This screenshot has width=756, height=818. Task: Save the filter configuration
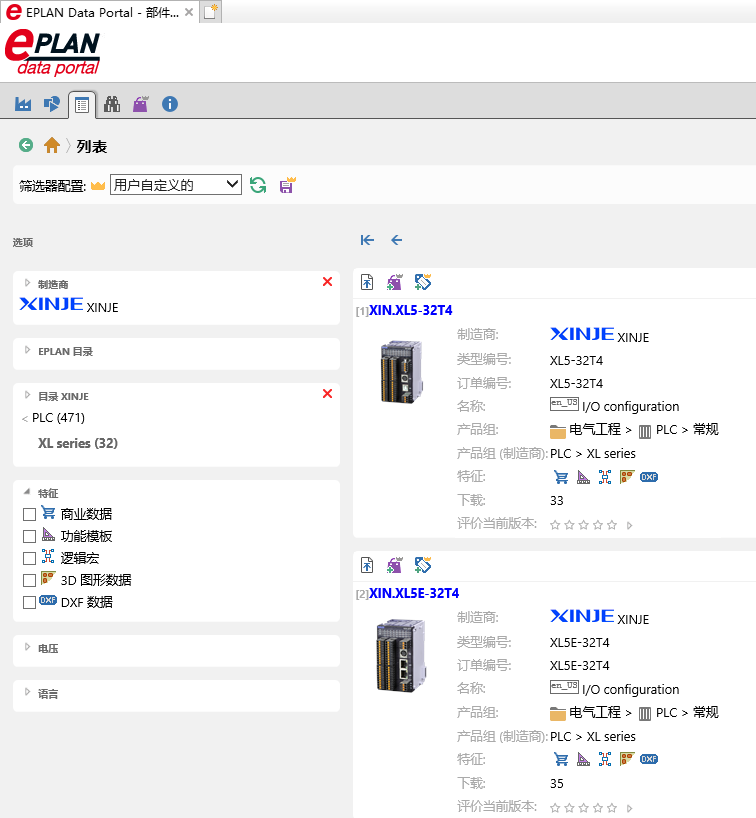tap(287, 185)
